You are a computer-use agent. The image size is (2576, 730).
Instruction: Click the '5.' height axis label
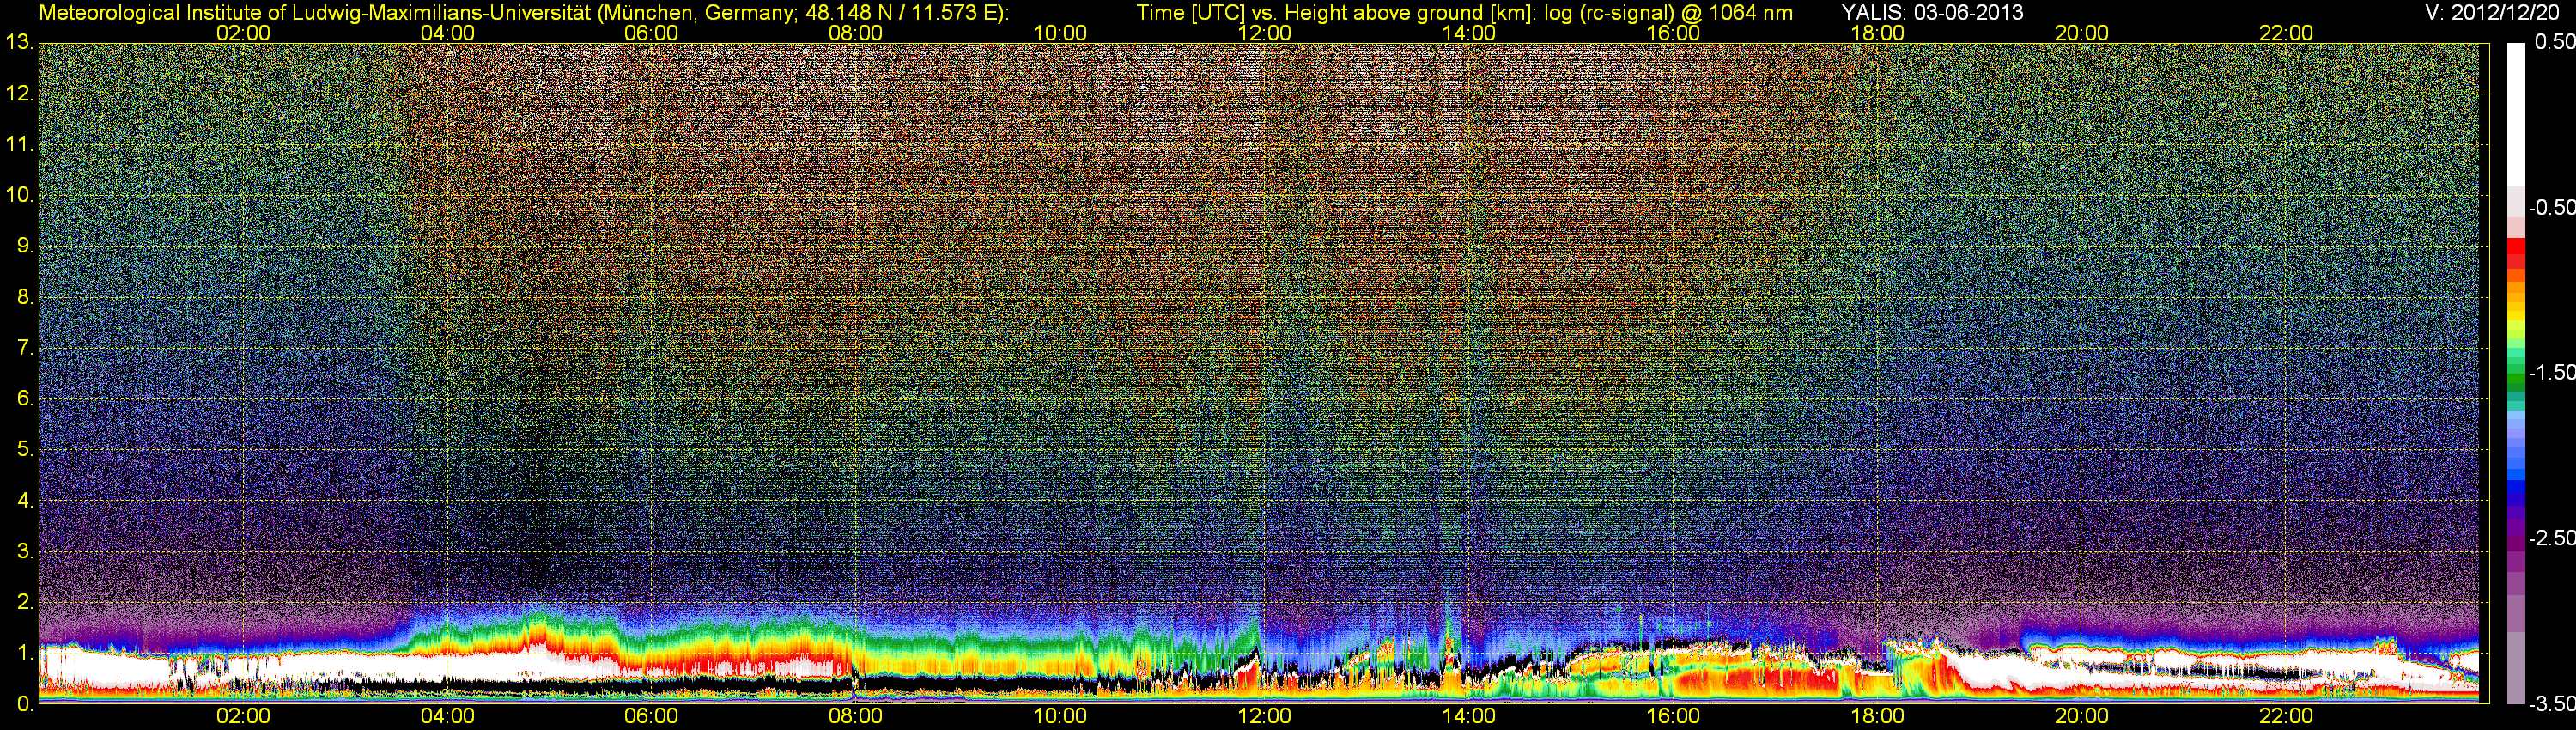[x=25, y=450]
